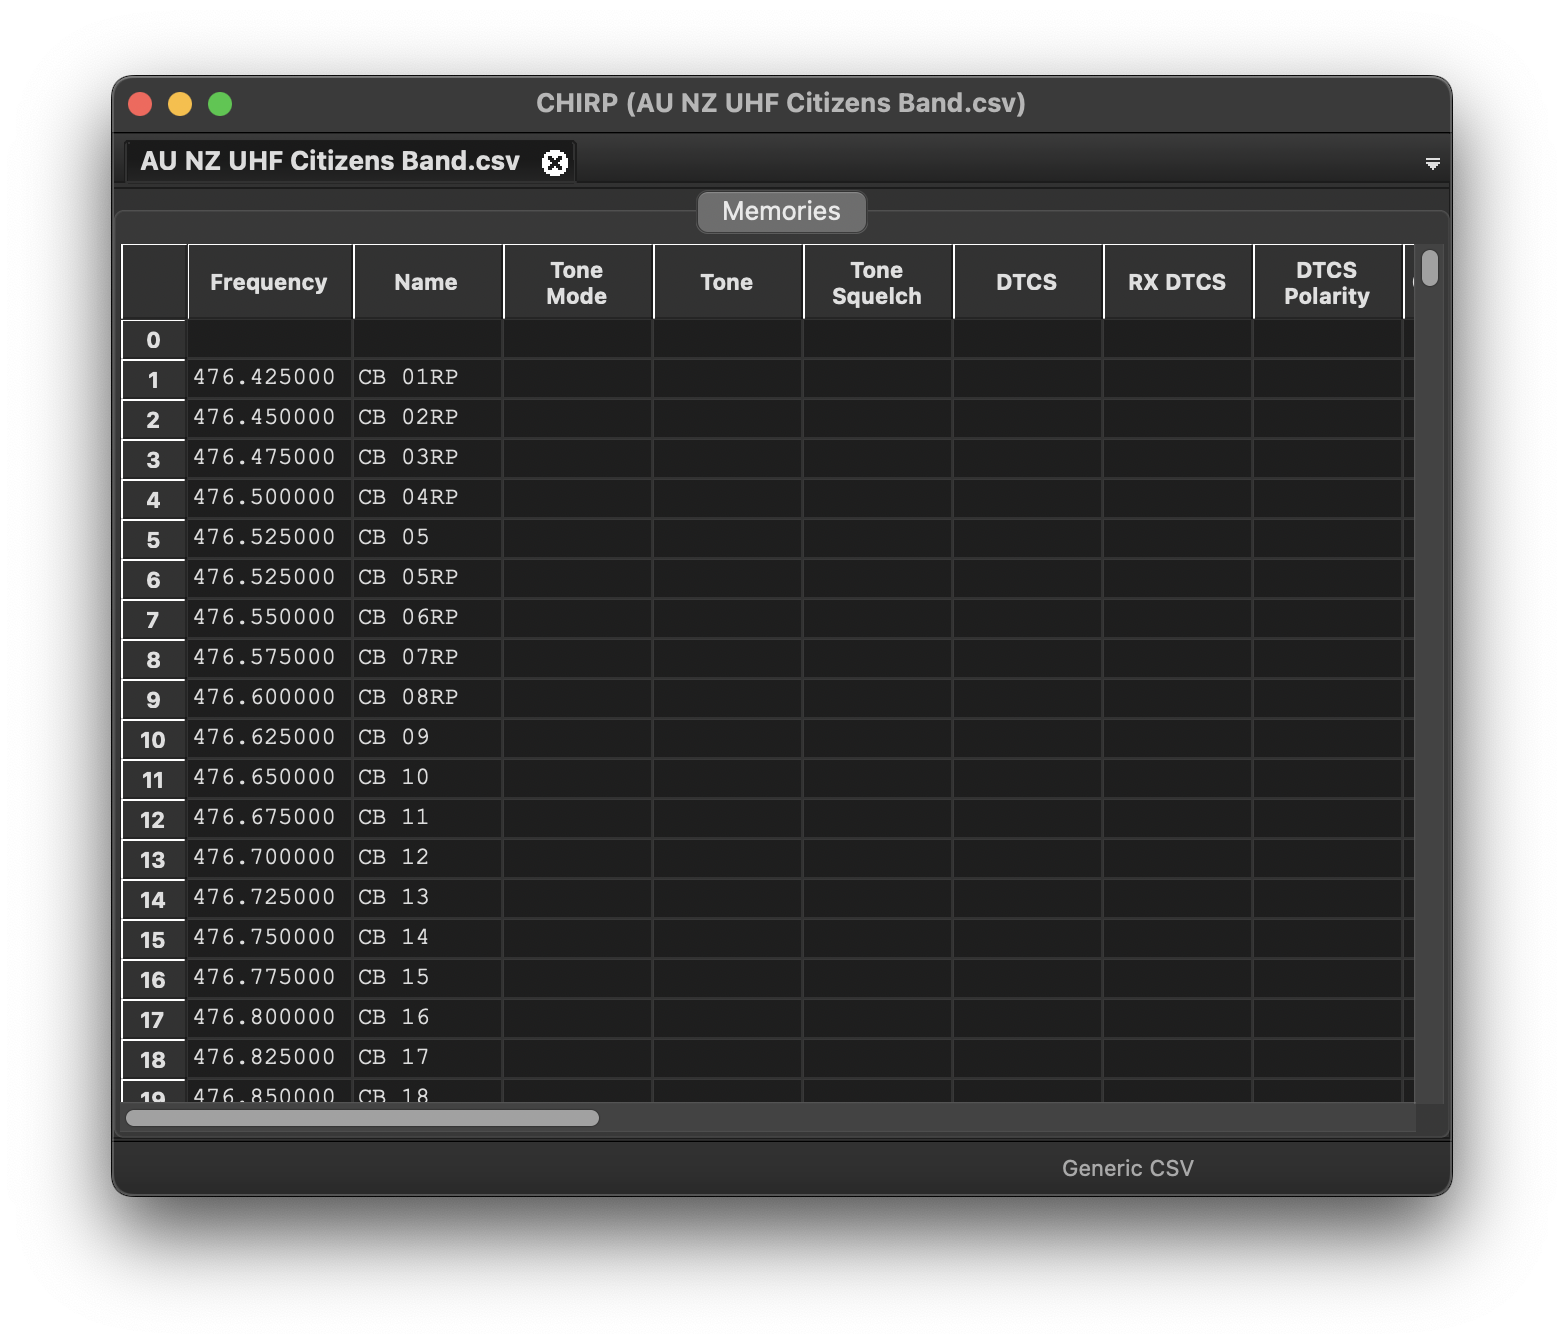The height and width of the screenshot is (1344, 1564).
Task: Select name cell CB 01RP
Action: 428,378
